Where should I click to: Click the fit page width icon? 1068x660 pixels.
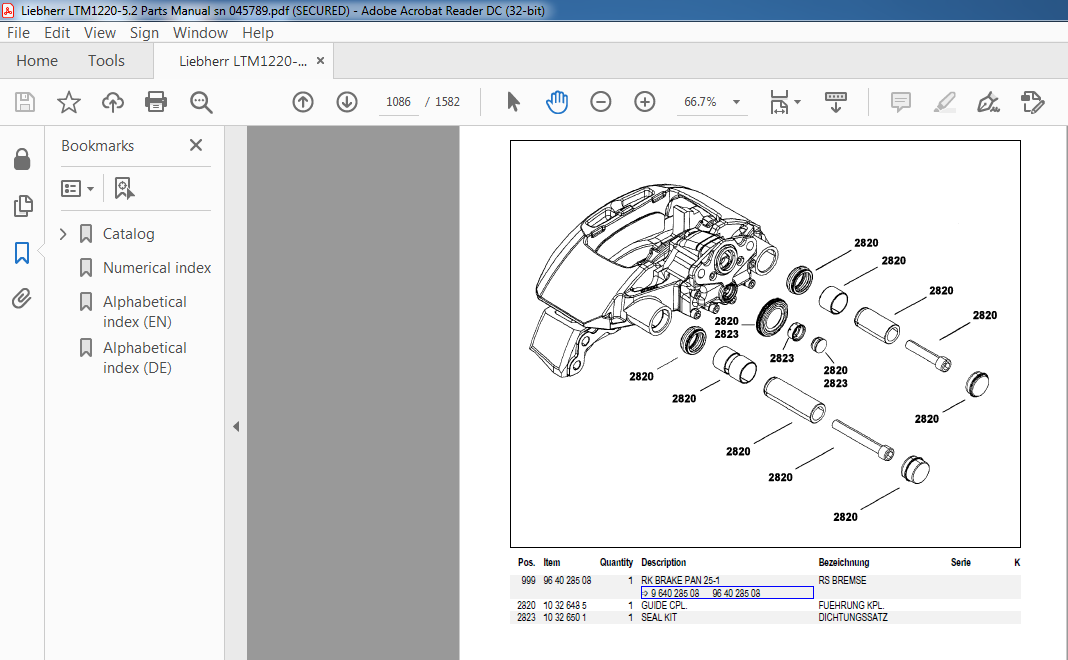pyautogui.click(x=779, y=102)
